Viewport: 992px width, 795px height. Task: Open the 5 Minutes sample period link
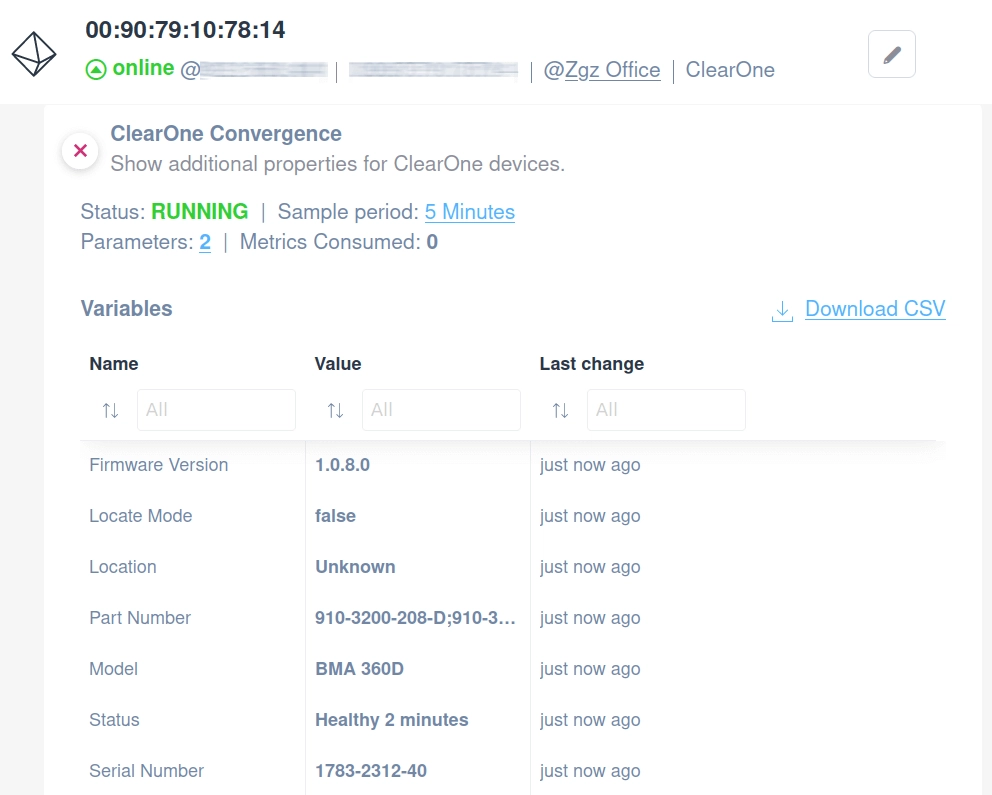tap(469, 212)
